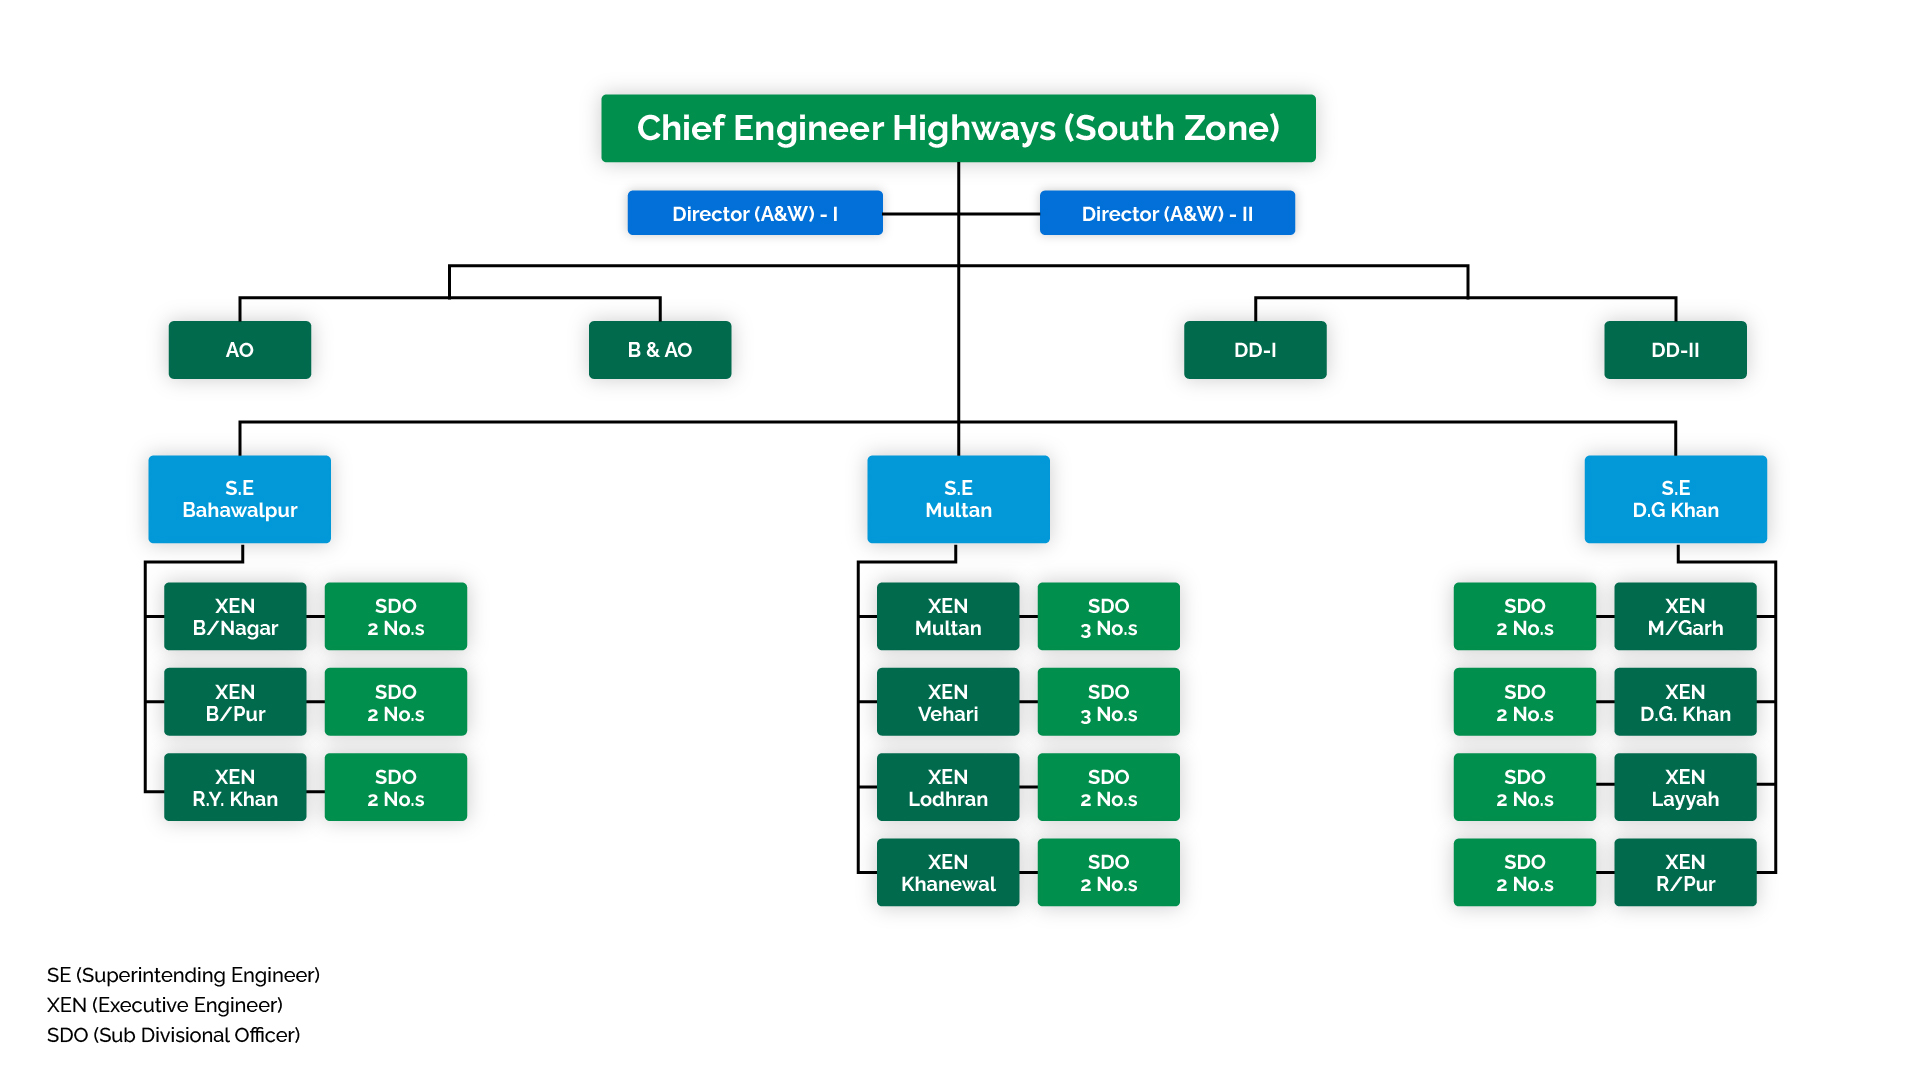Click the SDO (Sub Divisional Officer) legend text

(173, 1036)
